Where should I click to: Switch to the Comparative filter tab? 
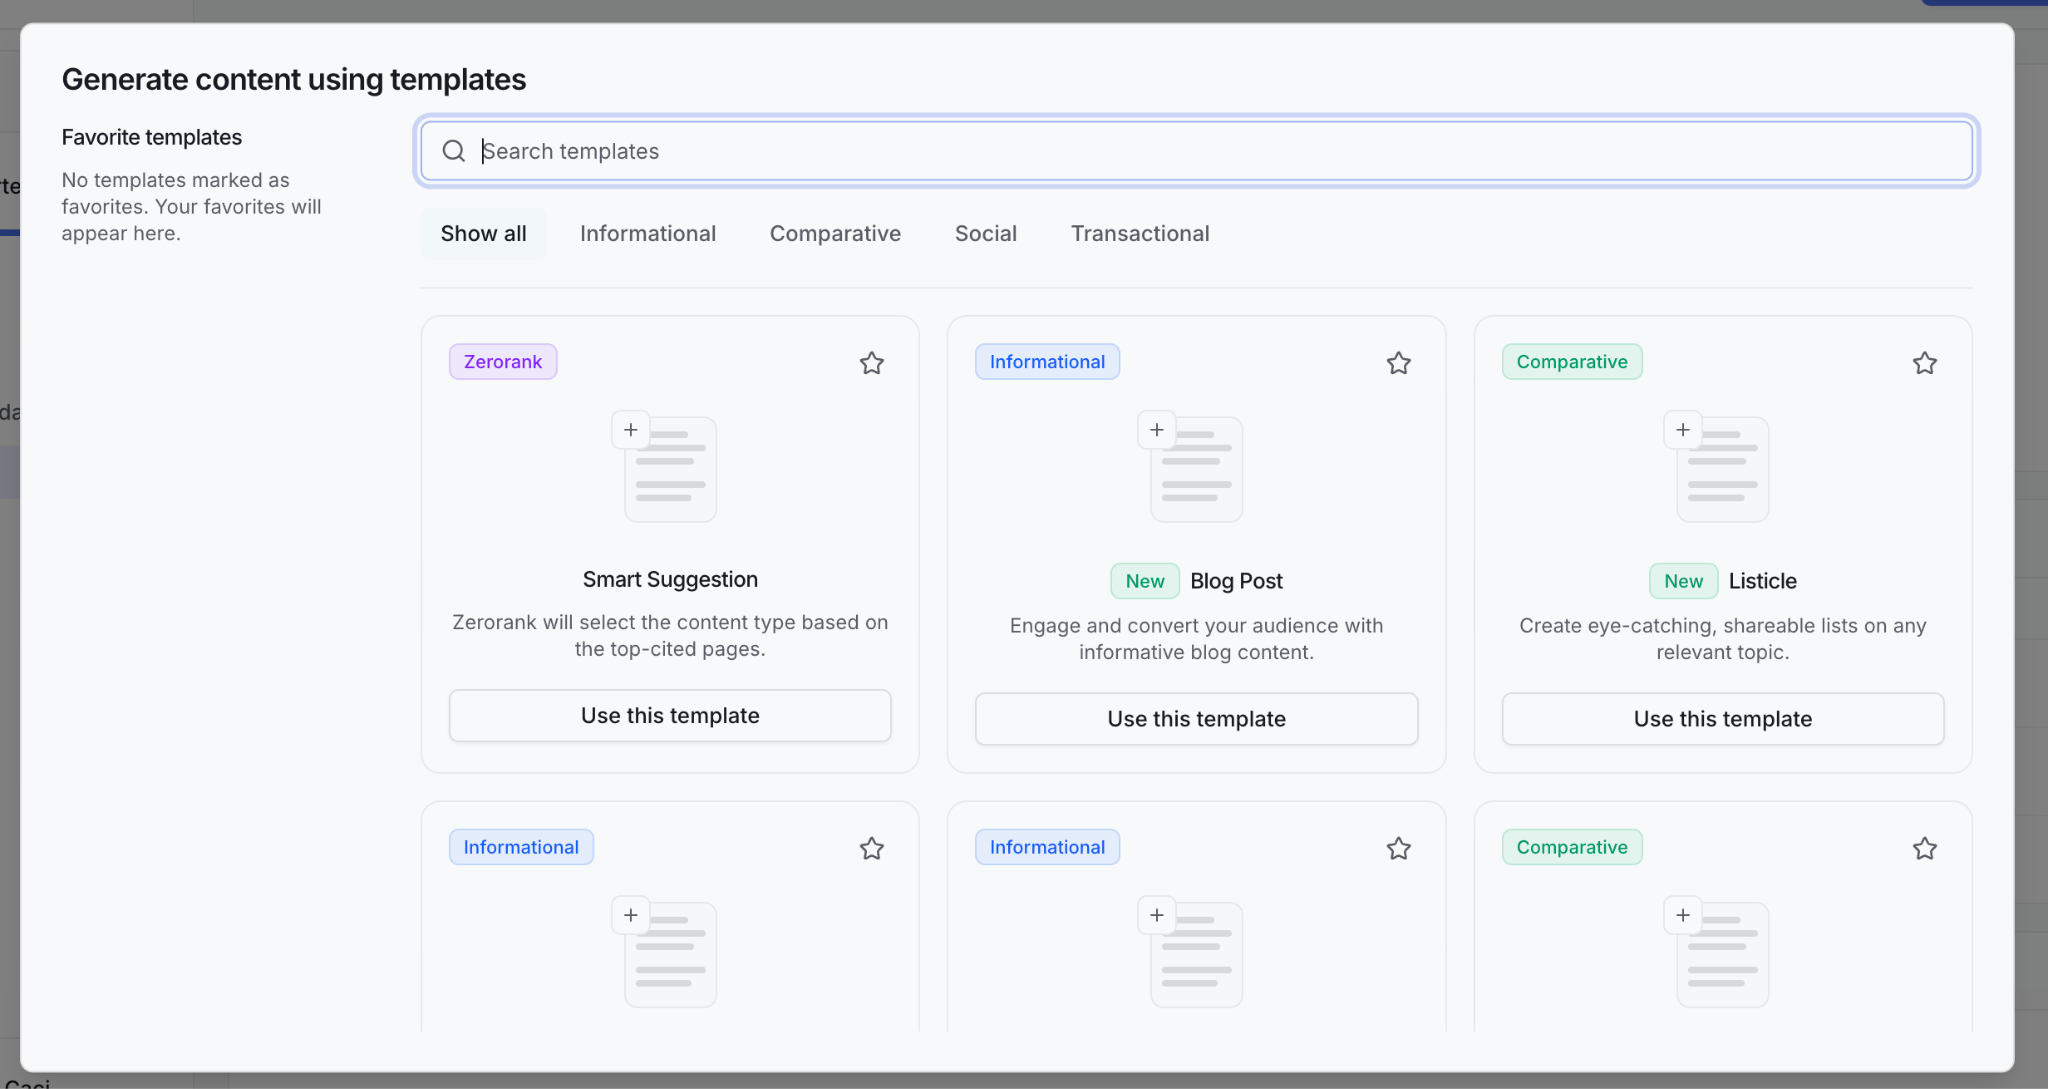point(835,233)
